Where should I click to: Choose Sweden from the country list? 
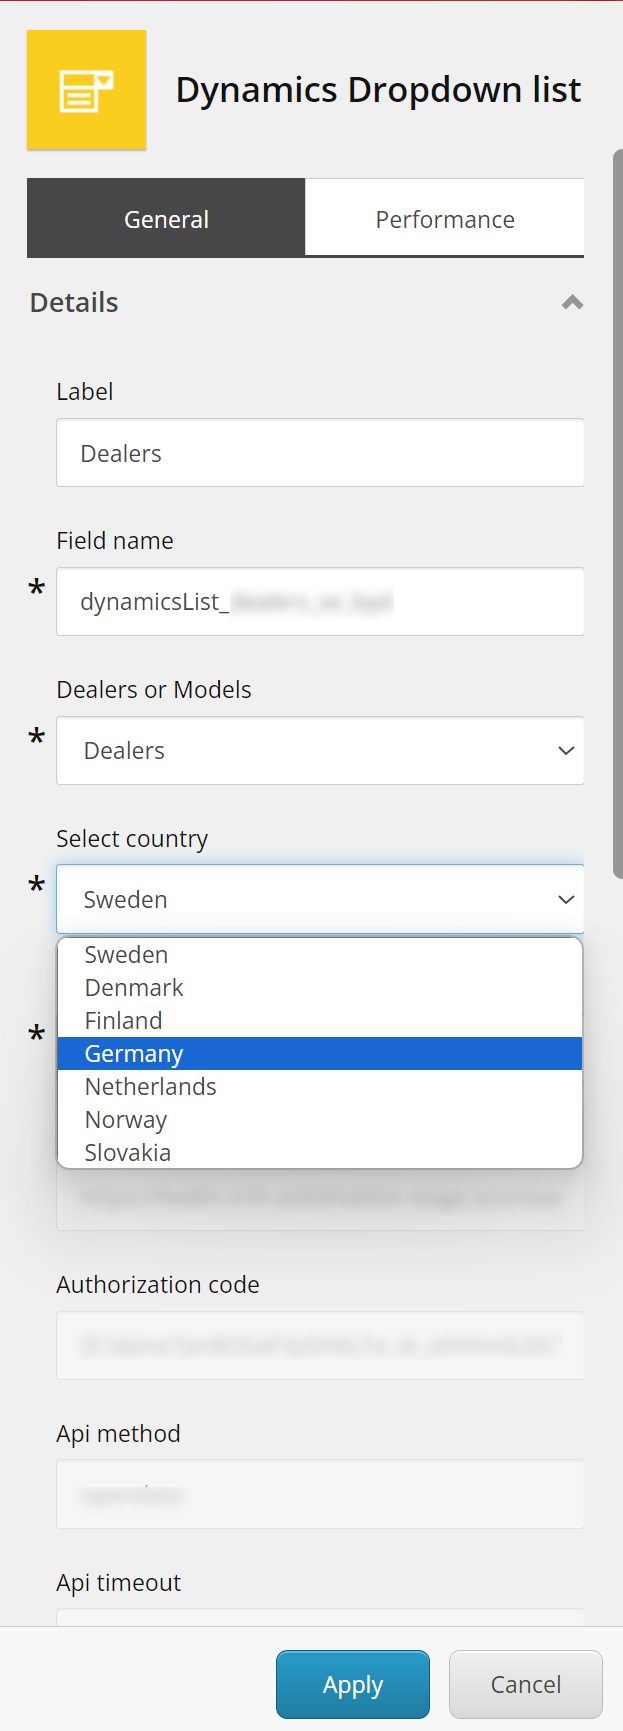127,955
